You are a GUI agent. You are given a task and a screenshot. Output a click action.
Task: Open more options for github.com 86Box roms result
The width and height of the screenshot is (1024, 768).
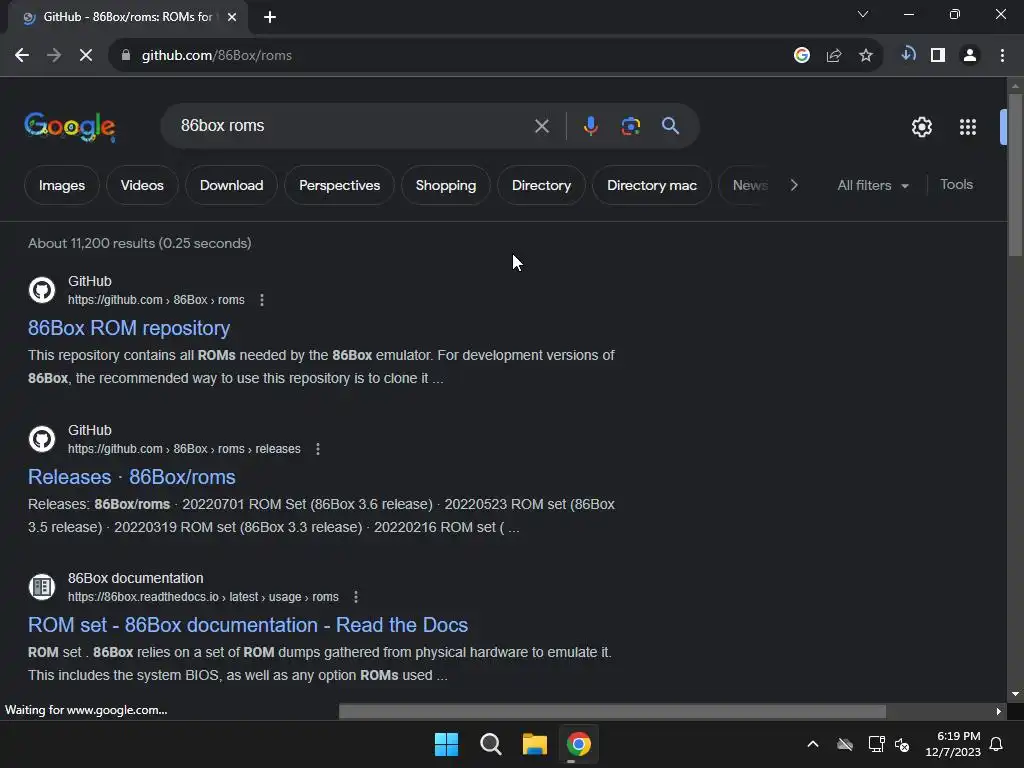click(262, 300)
